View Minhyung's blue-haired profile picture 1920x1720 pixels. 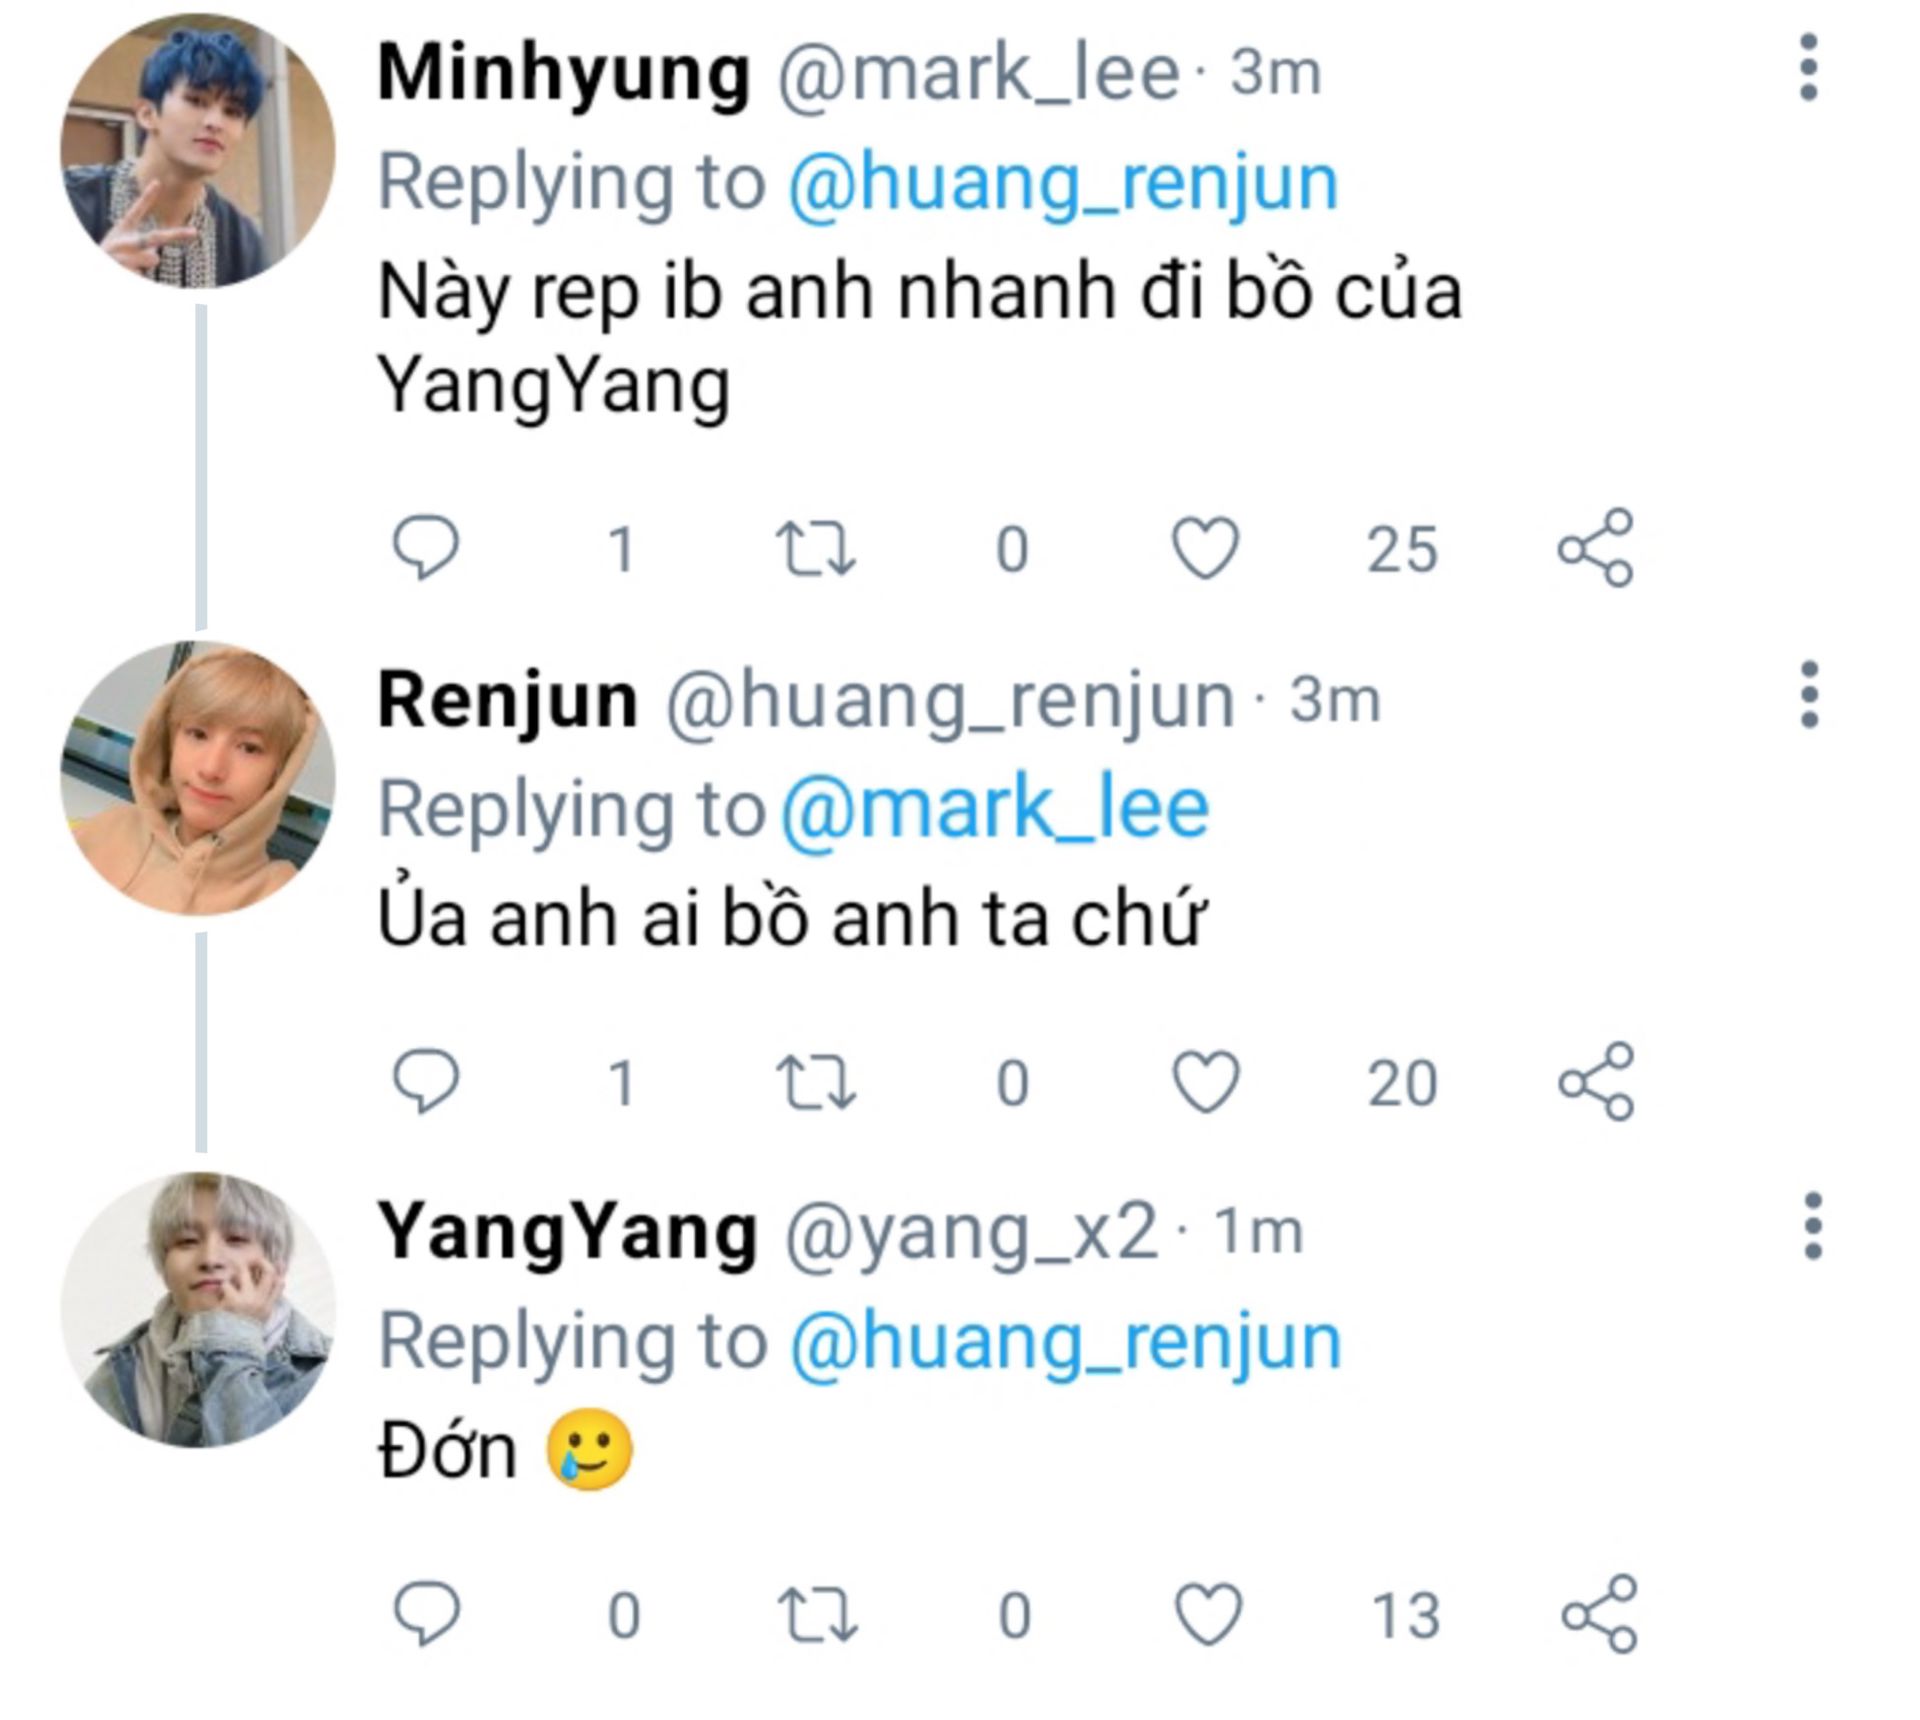(x=198, y=151)
